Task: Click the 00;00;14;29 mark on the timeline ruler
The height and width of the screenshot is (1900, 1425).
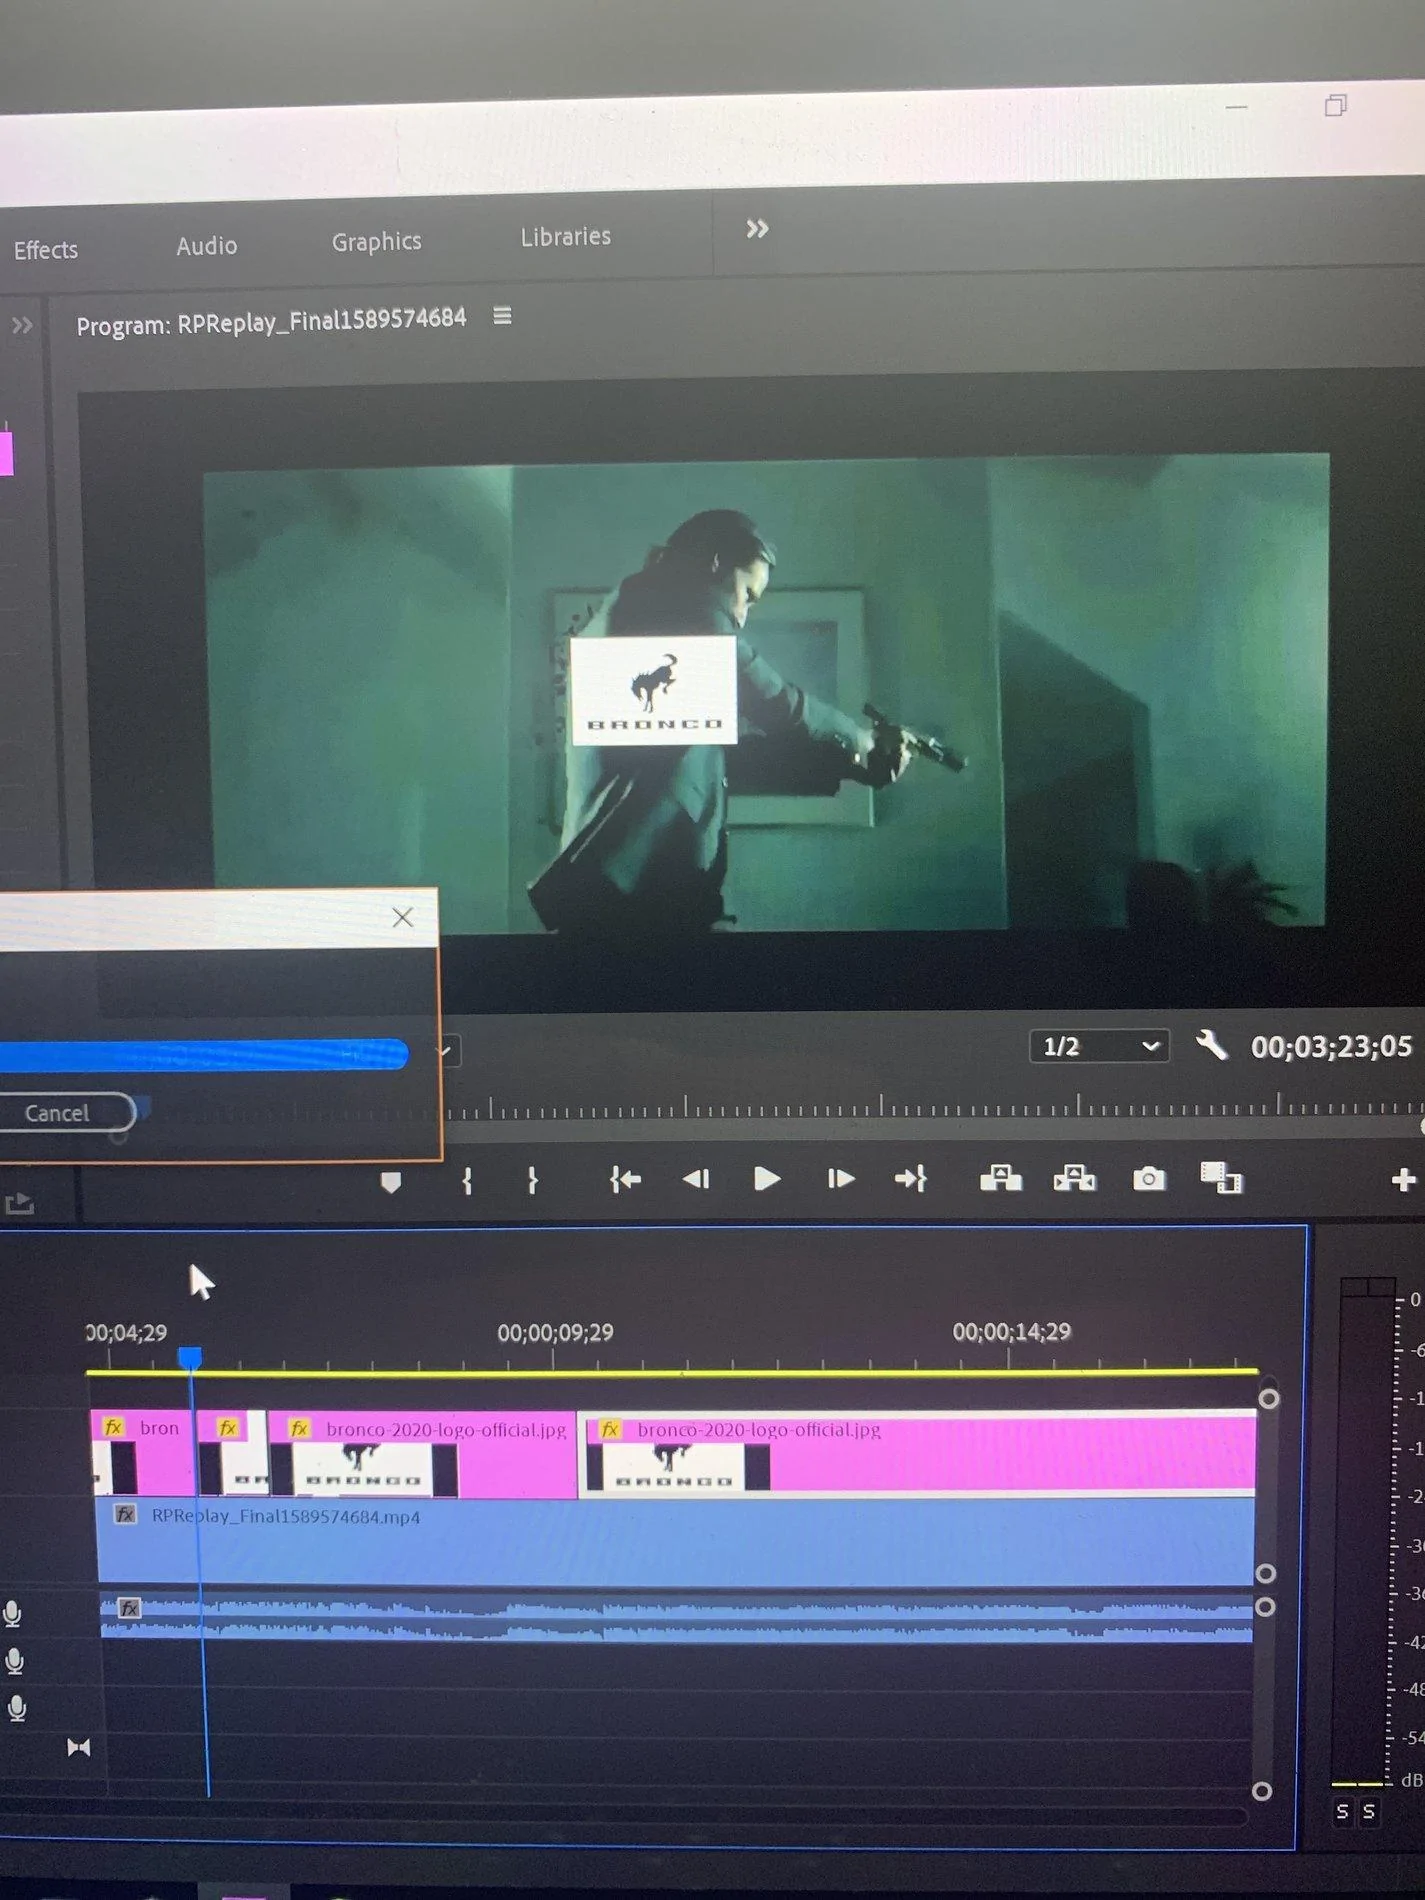Action: click(x=1011, y=1332)
